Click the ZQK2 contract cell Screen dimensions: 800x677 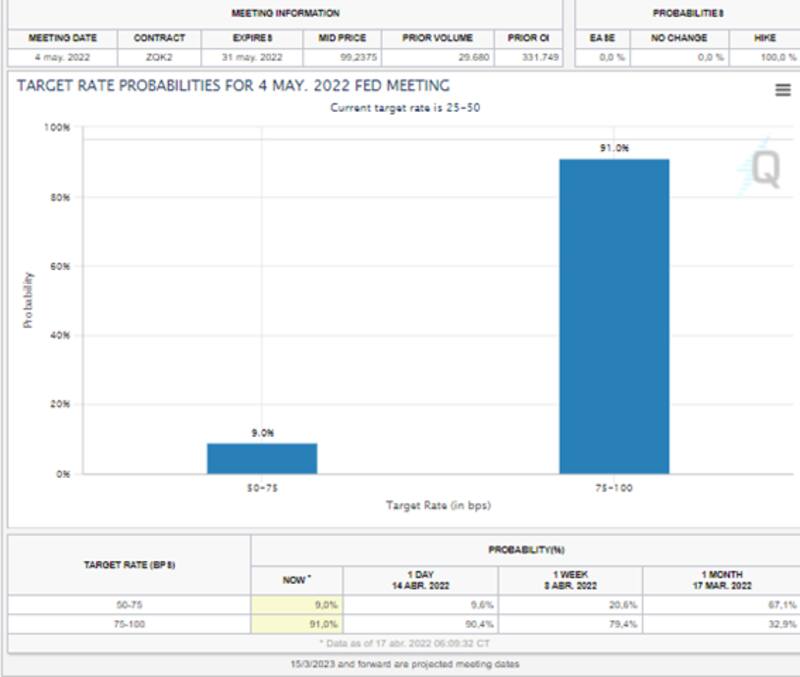pos(159,57)
